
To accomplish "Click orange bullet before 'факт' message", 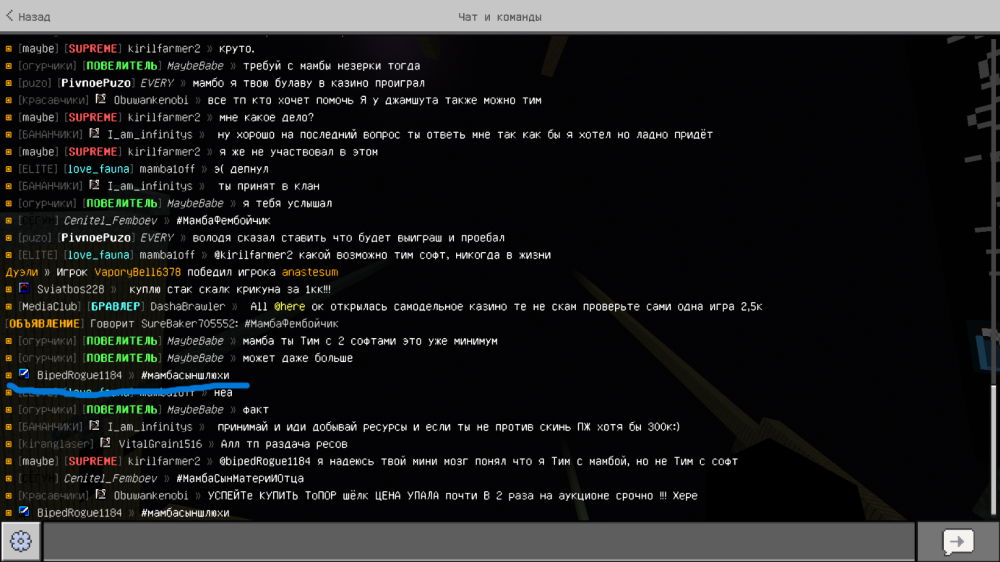I will 8,410.
